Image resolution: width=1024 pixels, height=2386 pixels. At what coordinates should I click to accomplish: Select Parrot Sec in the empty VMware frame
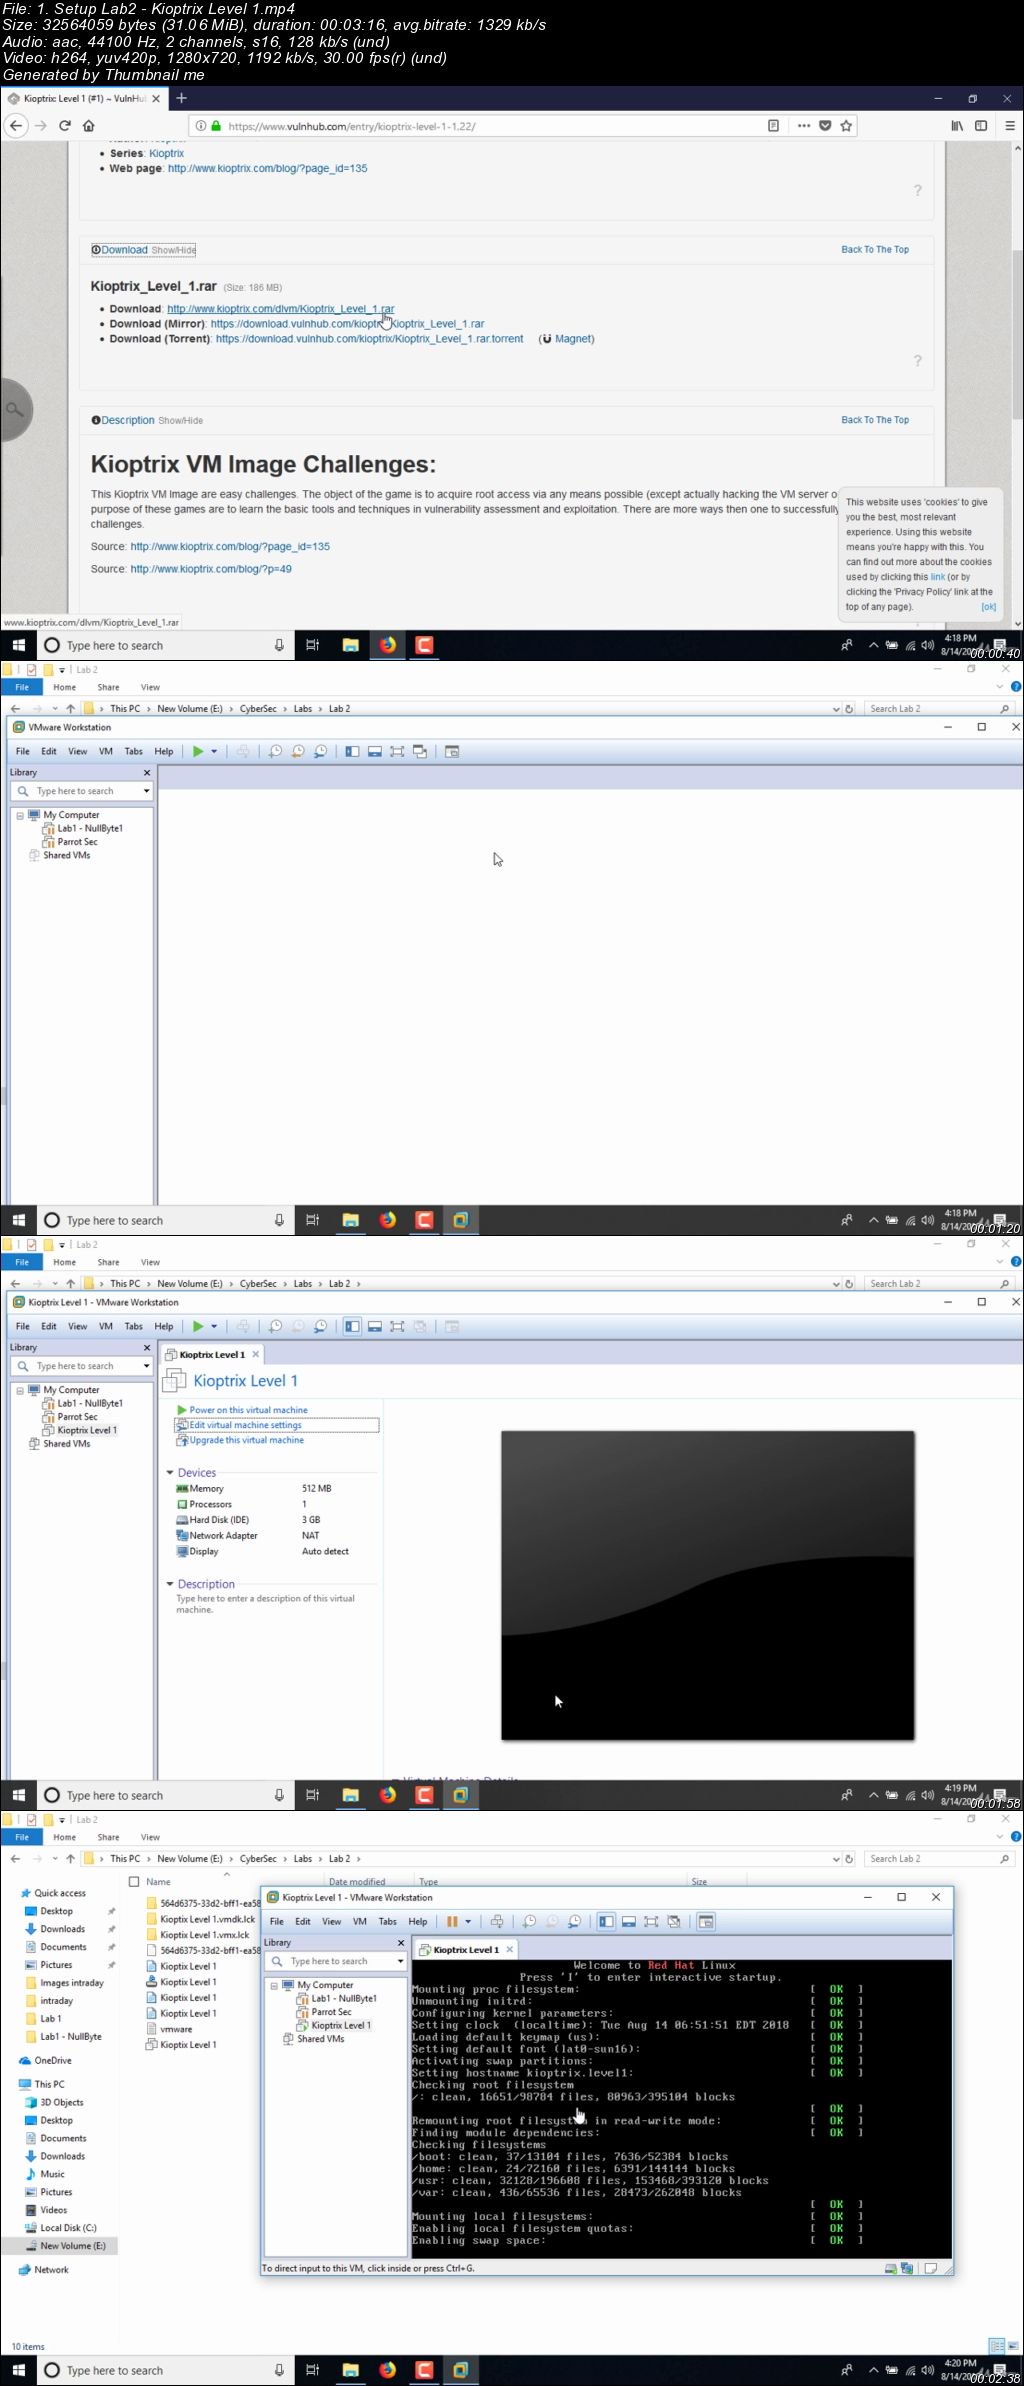(x=77, y=842)
